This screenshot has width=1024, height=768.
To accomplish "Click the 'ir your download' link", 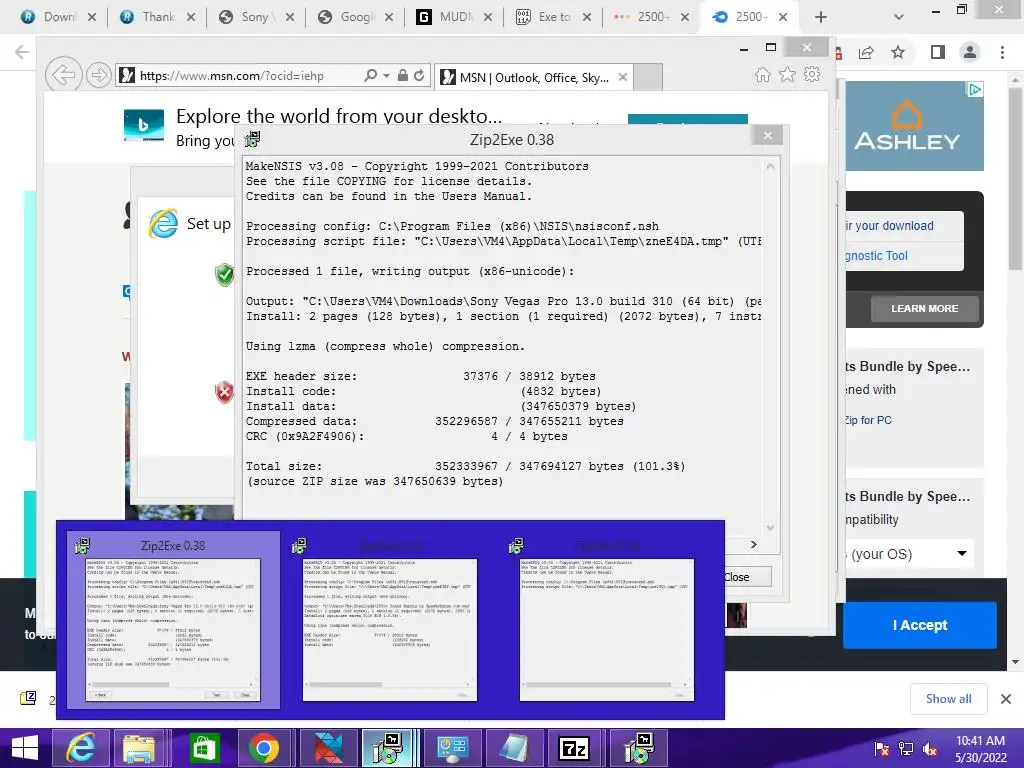I will tap(889, 225).
